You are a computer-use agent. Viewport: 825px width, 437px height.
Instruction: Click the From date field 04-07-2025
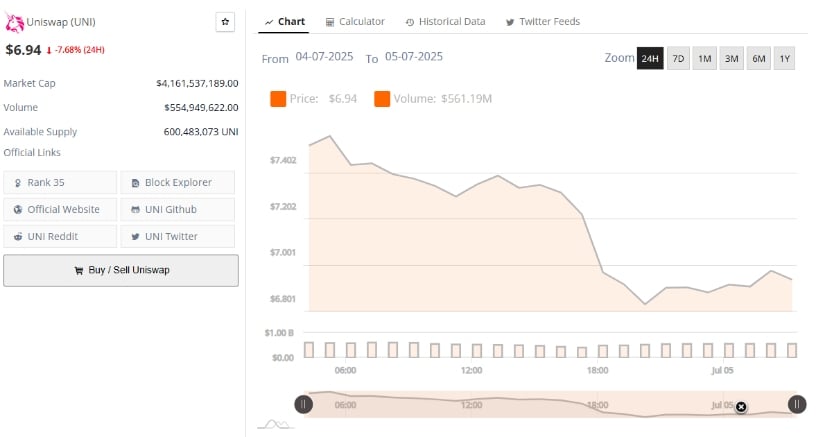pyautogui.click(x=324, y=57)
